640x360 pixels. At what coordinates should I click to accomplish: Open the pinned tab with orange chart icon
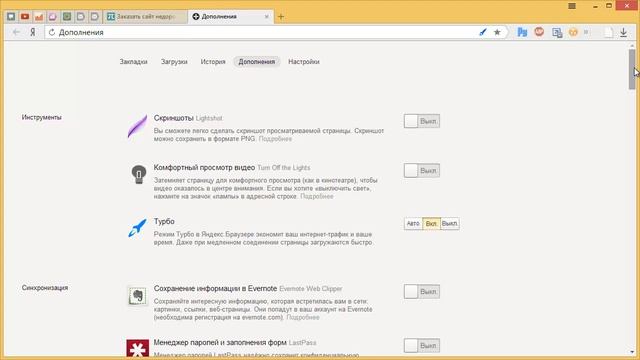point(39,17)
